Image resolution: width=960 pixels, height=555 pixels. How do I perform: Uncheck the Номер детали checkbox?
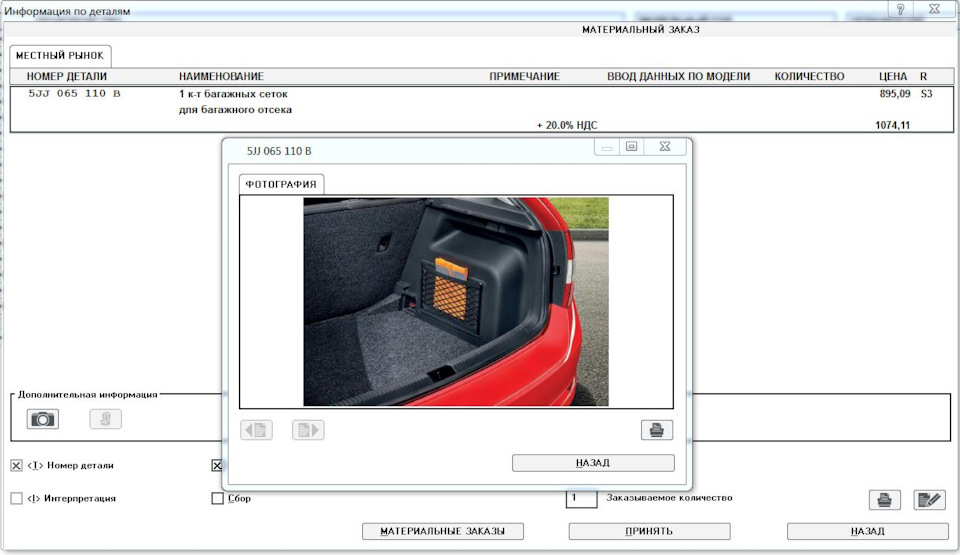click(x=16, y=466)
